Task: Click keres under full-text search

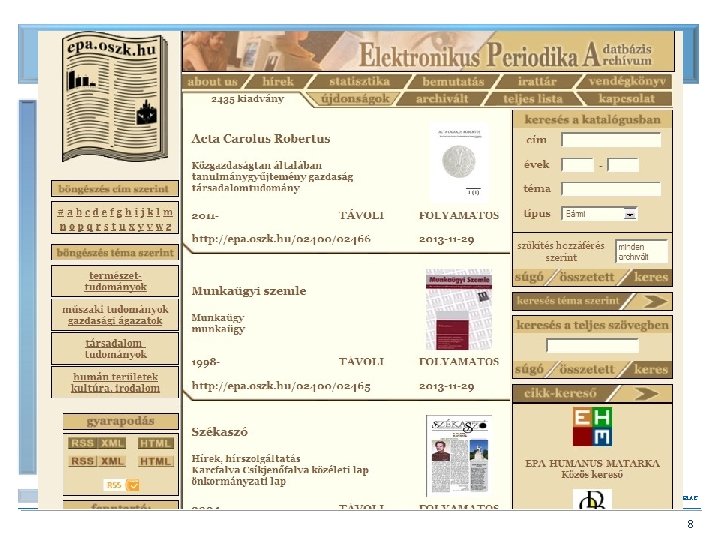Action: (650, 369)
